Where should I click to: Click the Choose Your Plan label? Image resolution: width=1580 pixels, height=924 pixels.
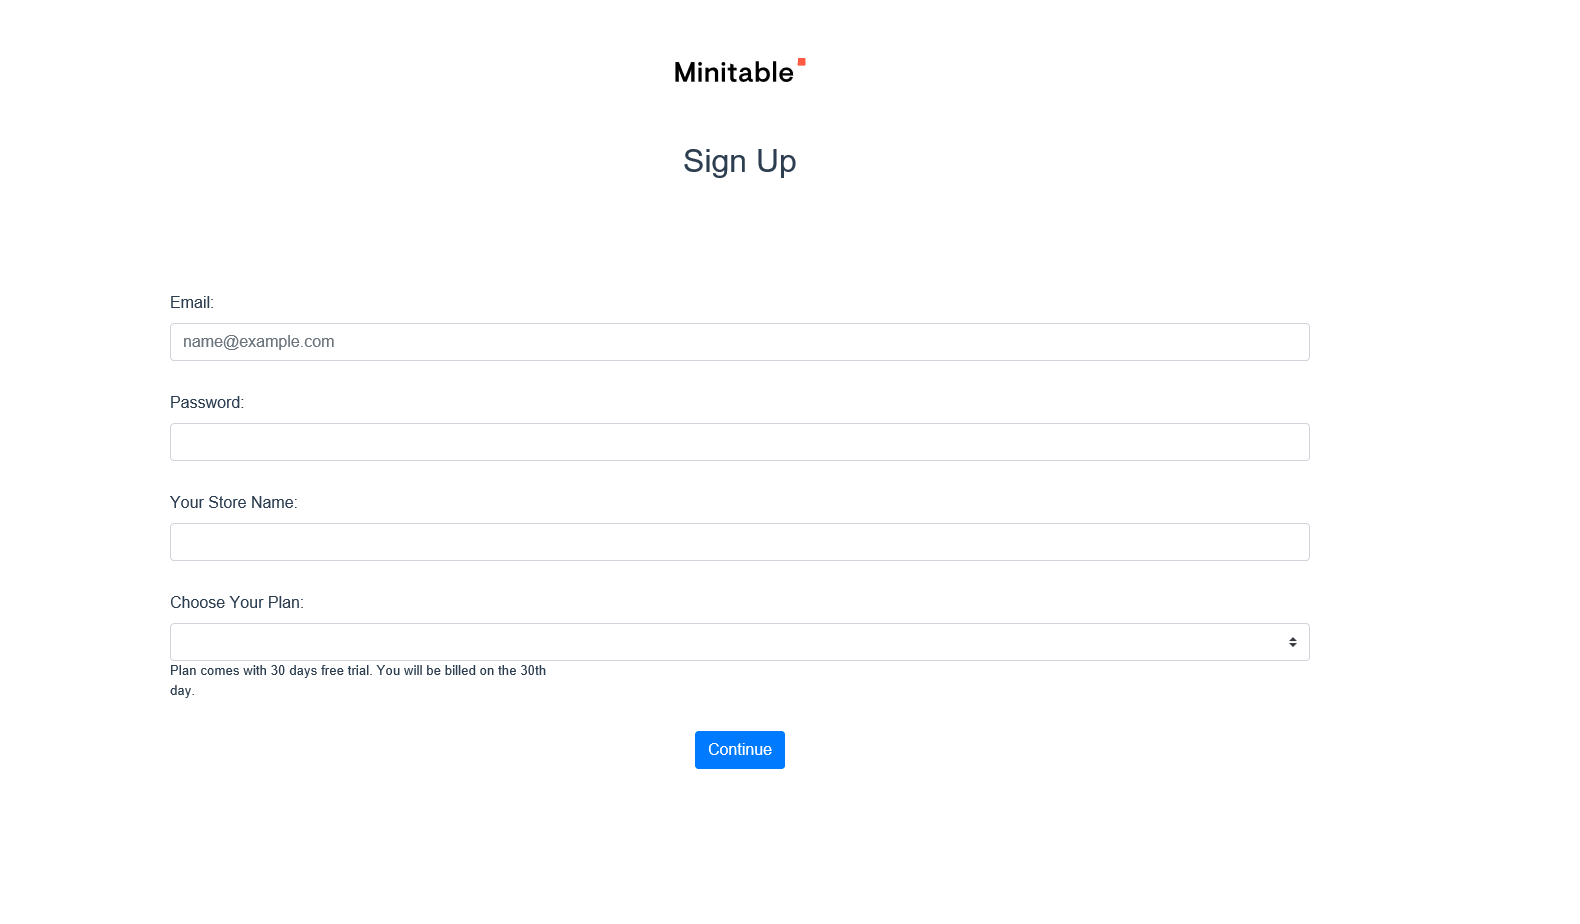pyautogui.click(x=237, y=602)
